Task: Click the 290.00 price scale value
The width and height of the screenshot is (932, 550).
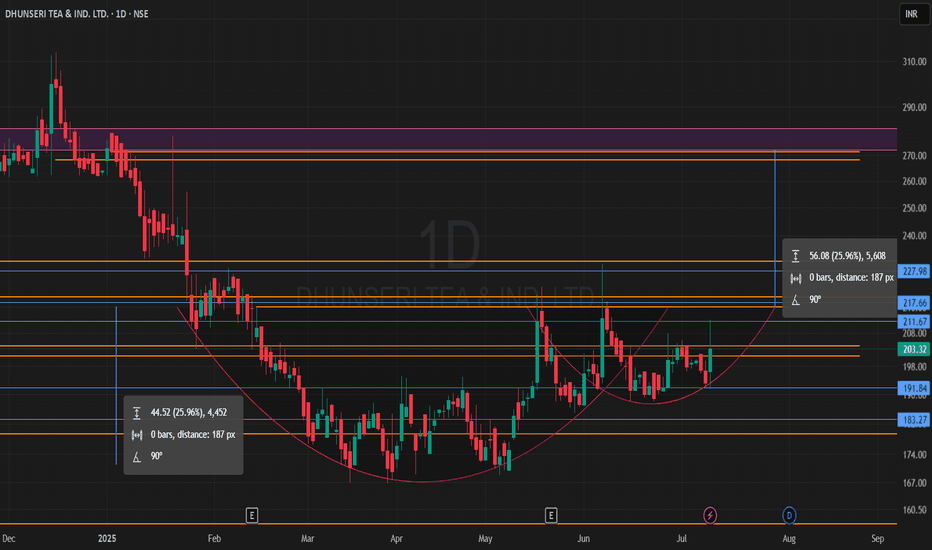Action: pyautogui.click(x=914, y=107)
